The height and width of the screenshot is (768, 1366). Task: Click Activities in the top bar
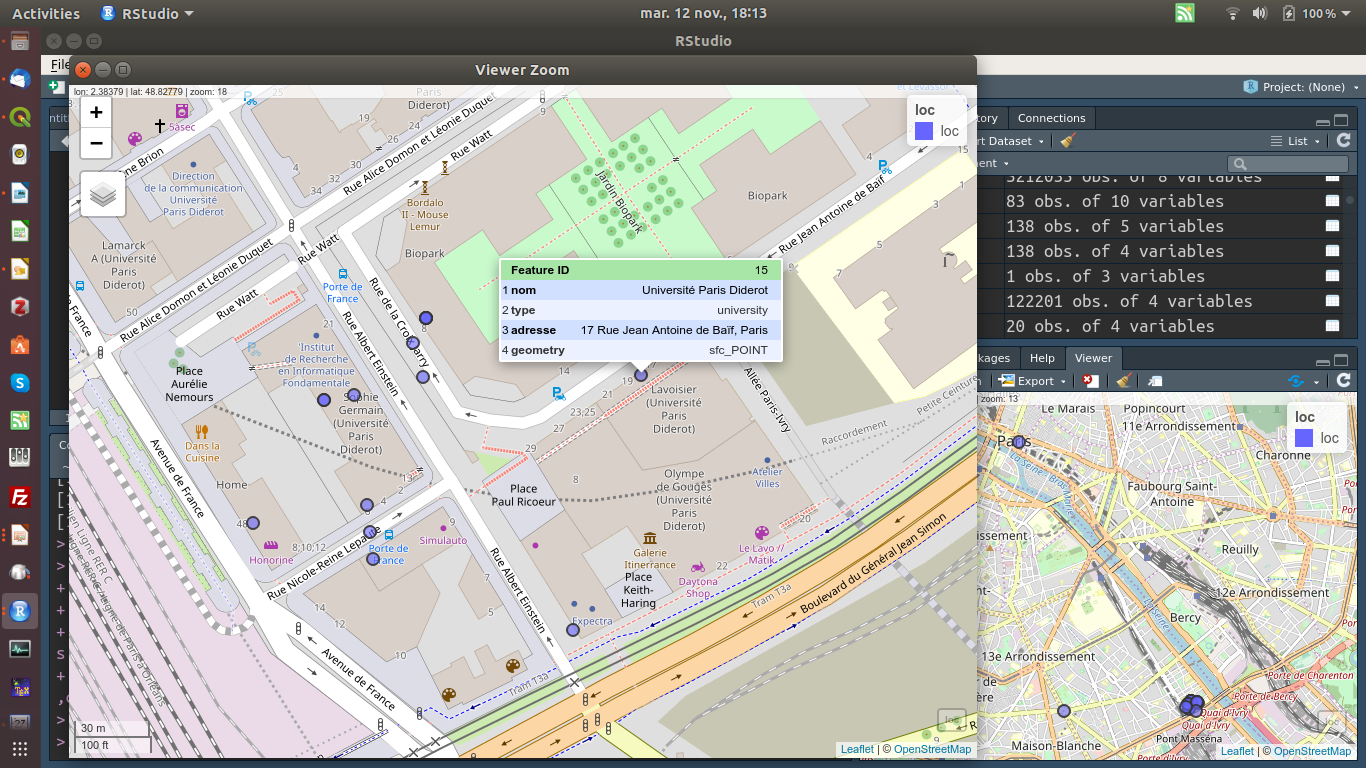point(46,13)
